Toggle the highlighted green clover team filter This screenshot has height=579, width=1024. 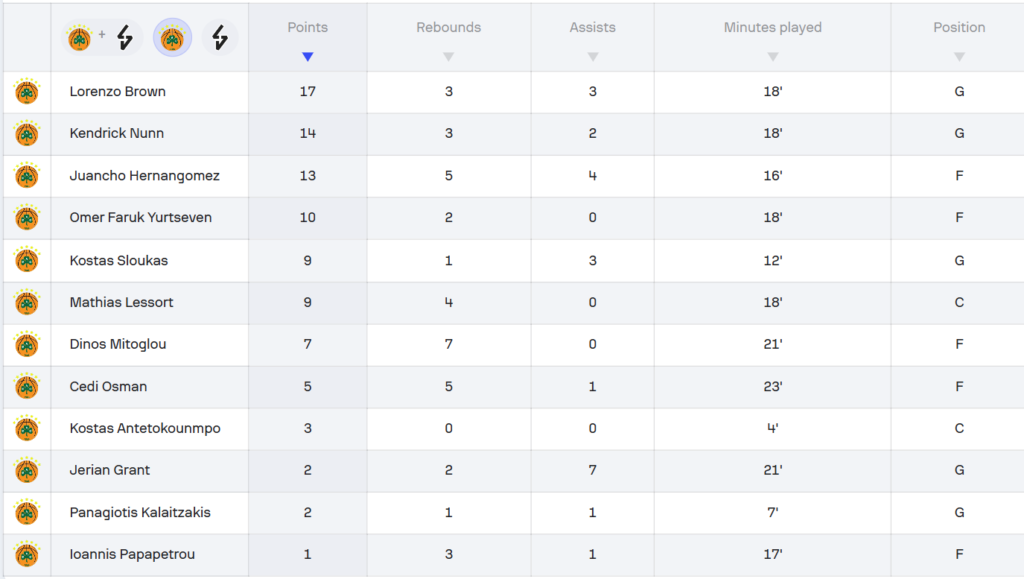click(x=172, y=38)
